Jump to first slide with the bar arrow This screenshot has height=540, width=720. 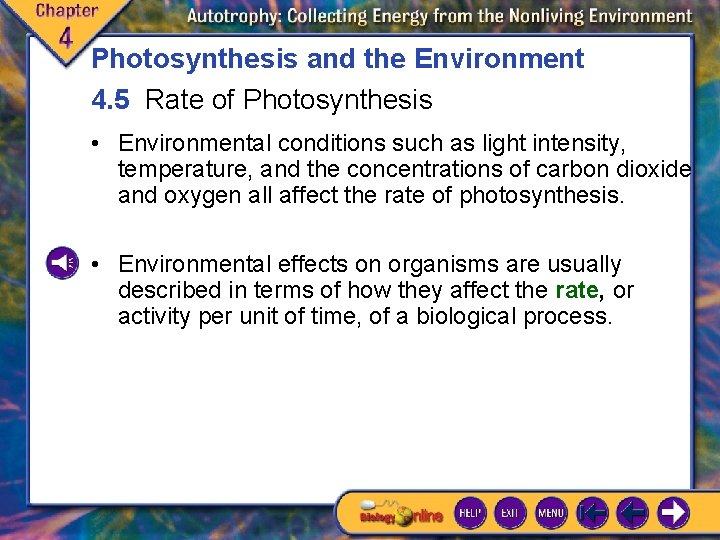pos(592,512)
